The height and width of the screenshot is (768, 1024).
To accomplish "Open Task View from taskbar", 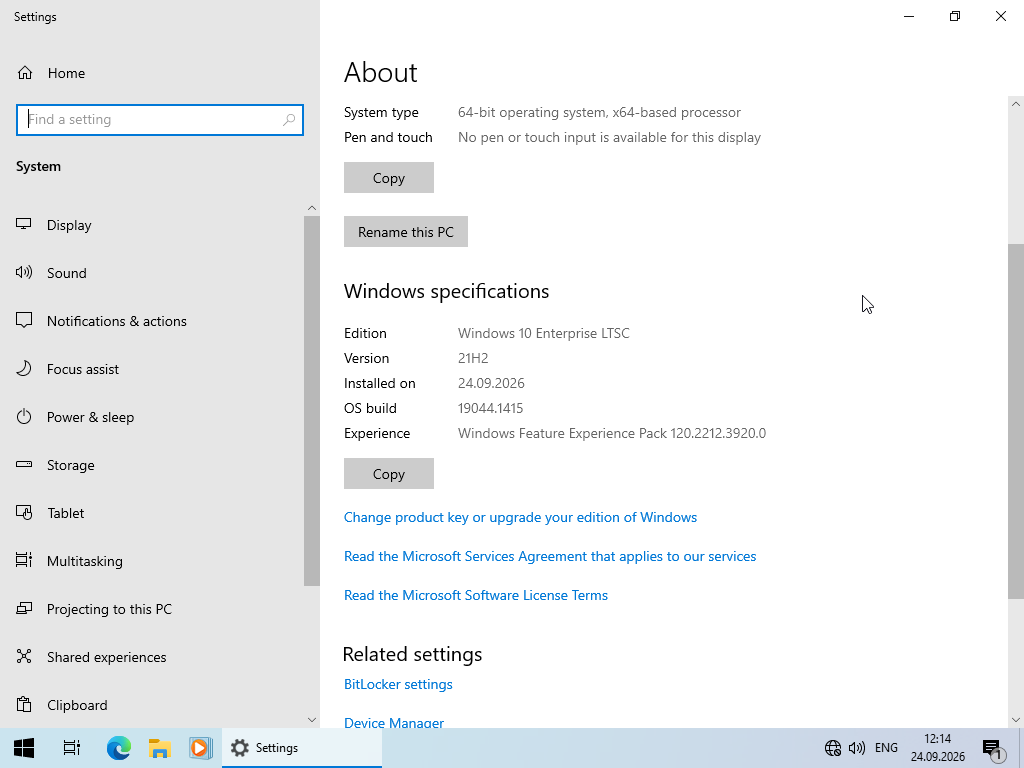I will [72, 748].
